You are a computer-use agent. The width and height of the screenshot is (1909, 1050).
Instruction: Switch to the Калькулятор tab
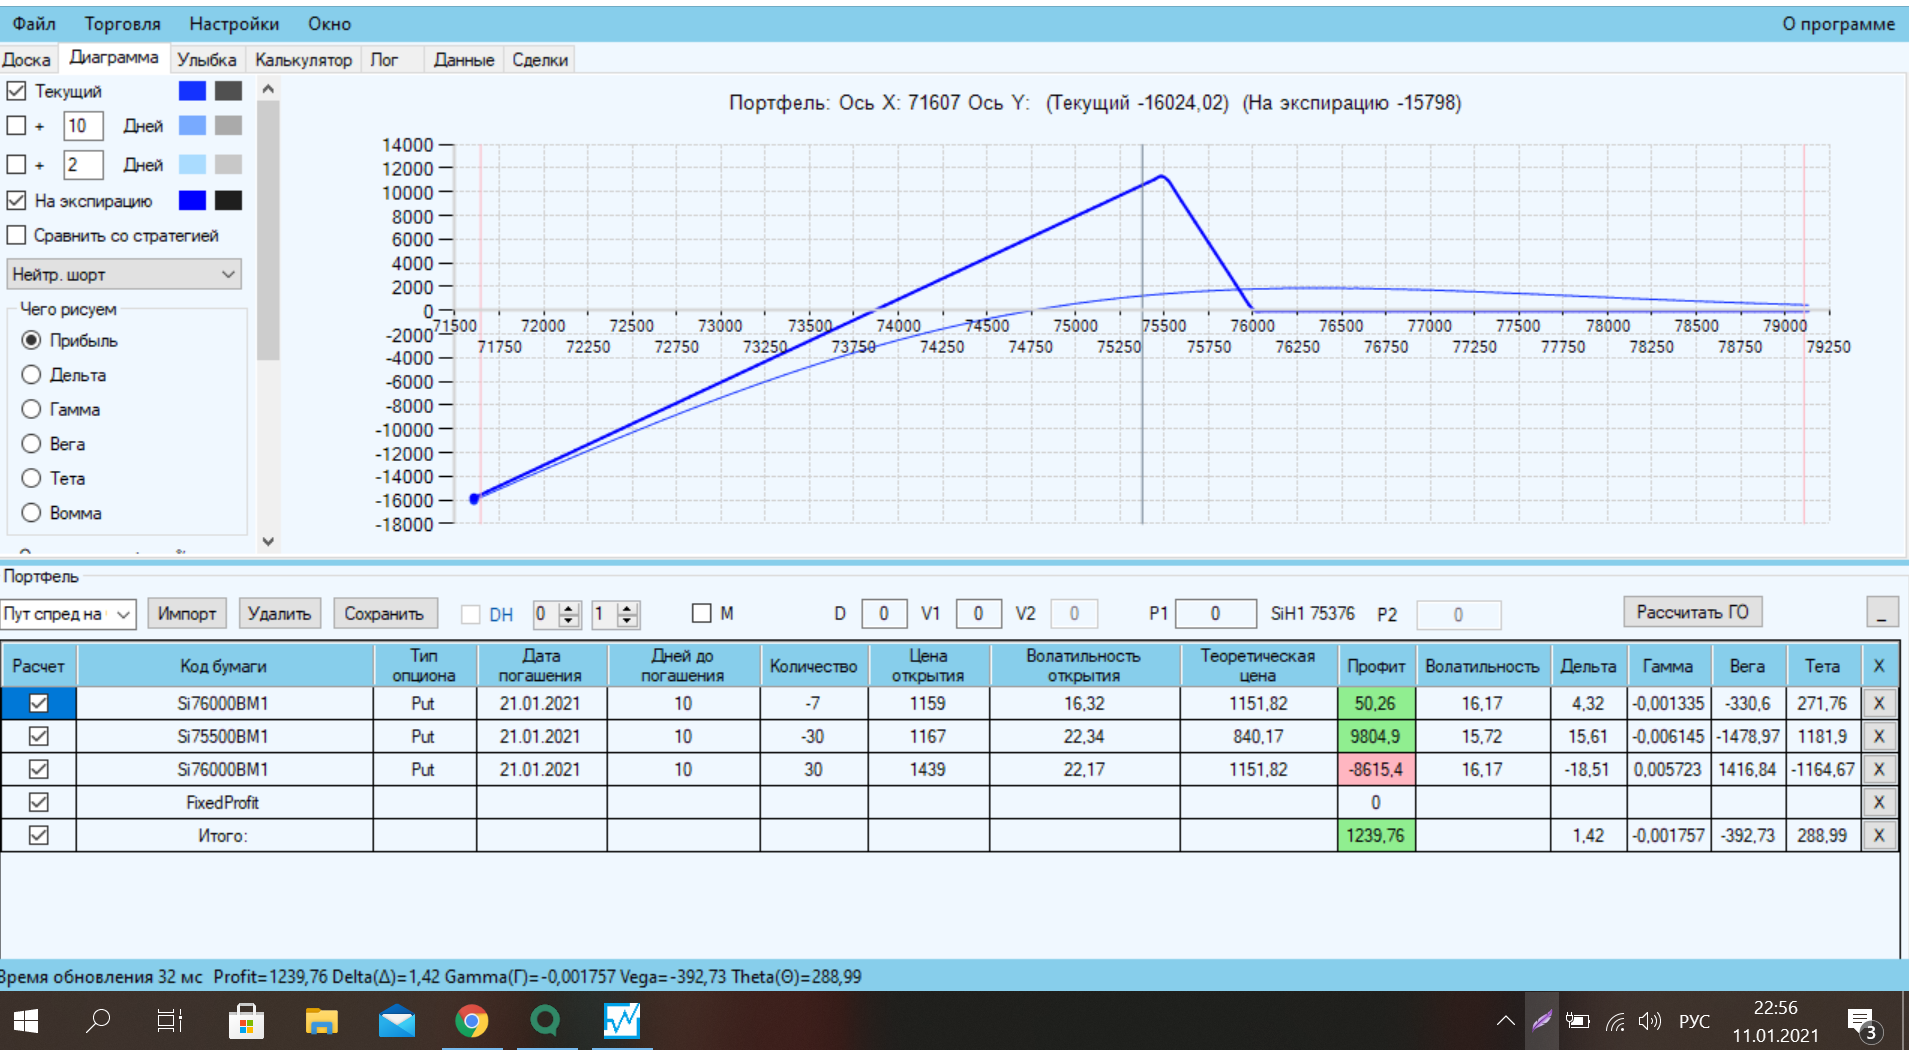click(x=303, y=60)
